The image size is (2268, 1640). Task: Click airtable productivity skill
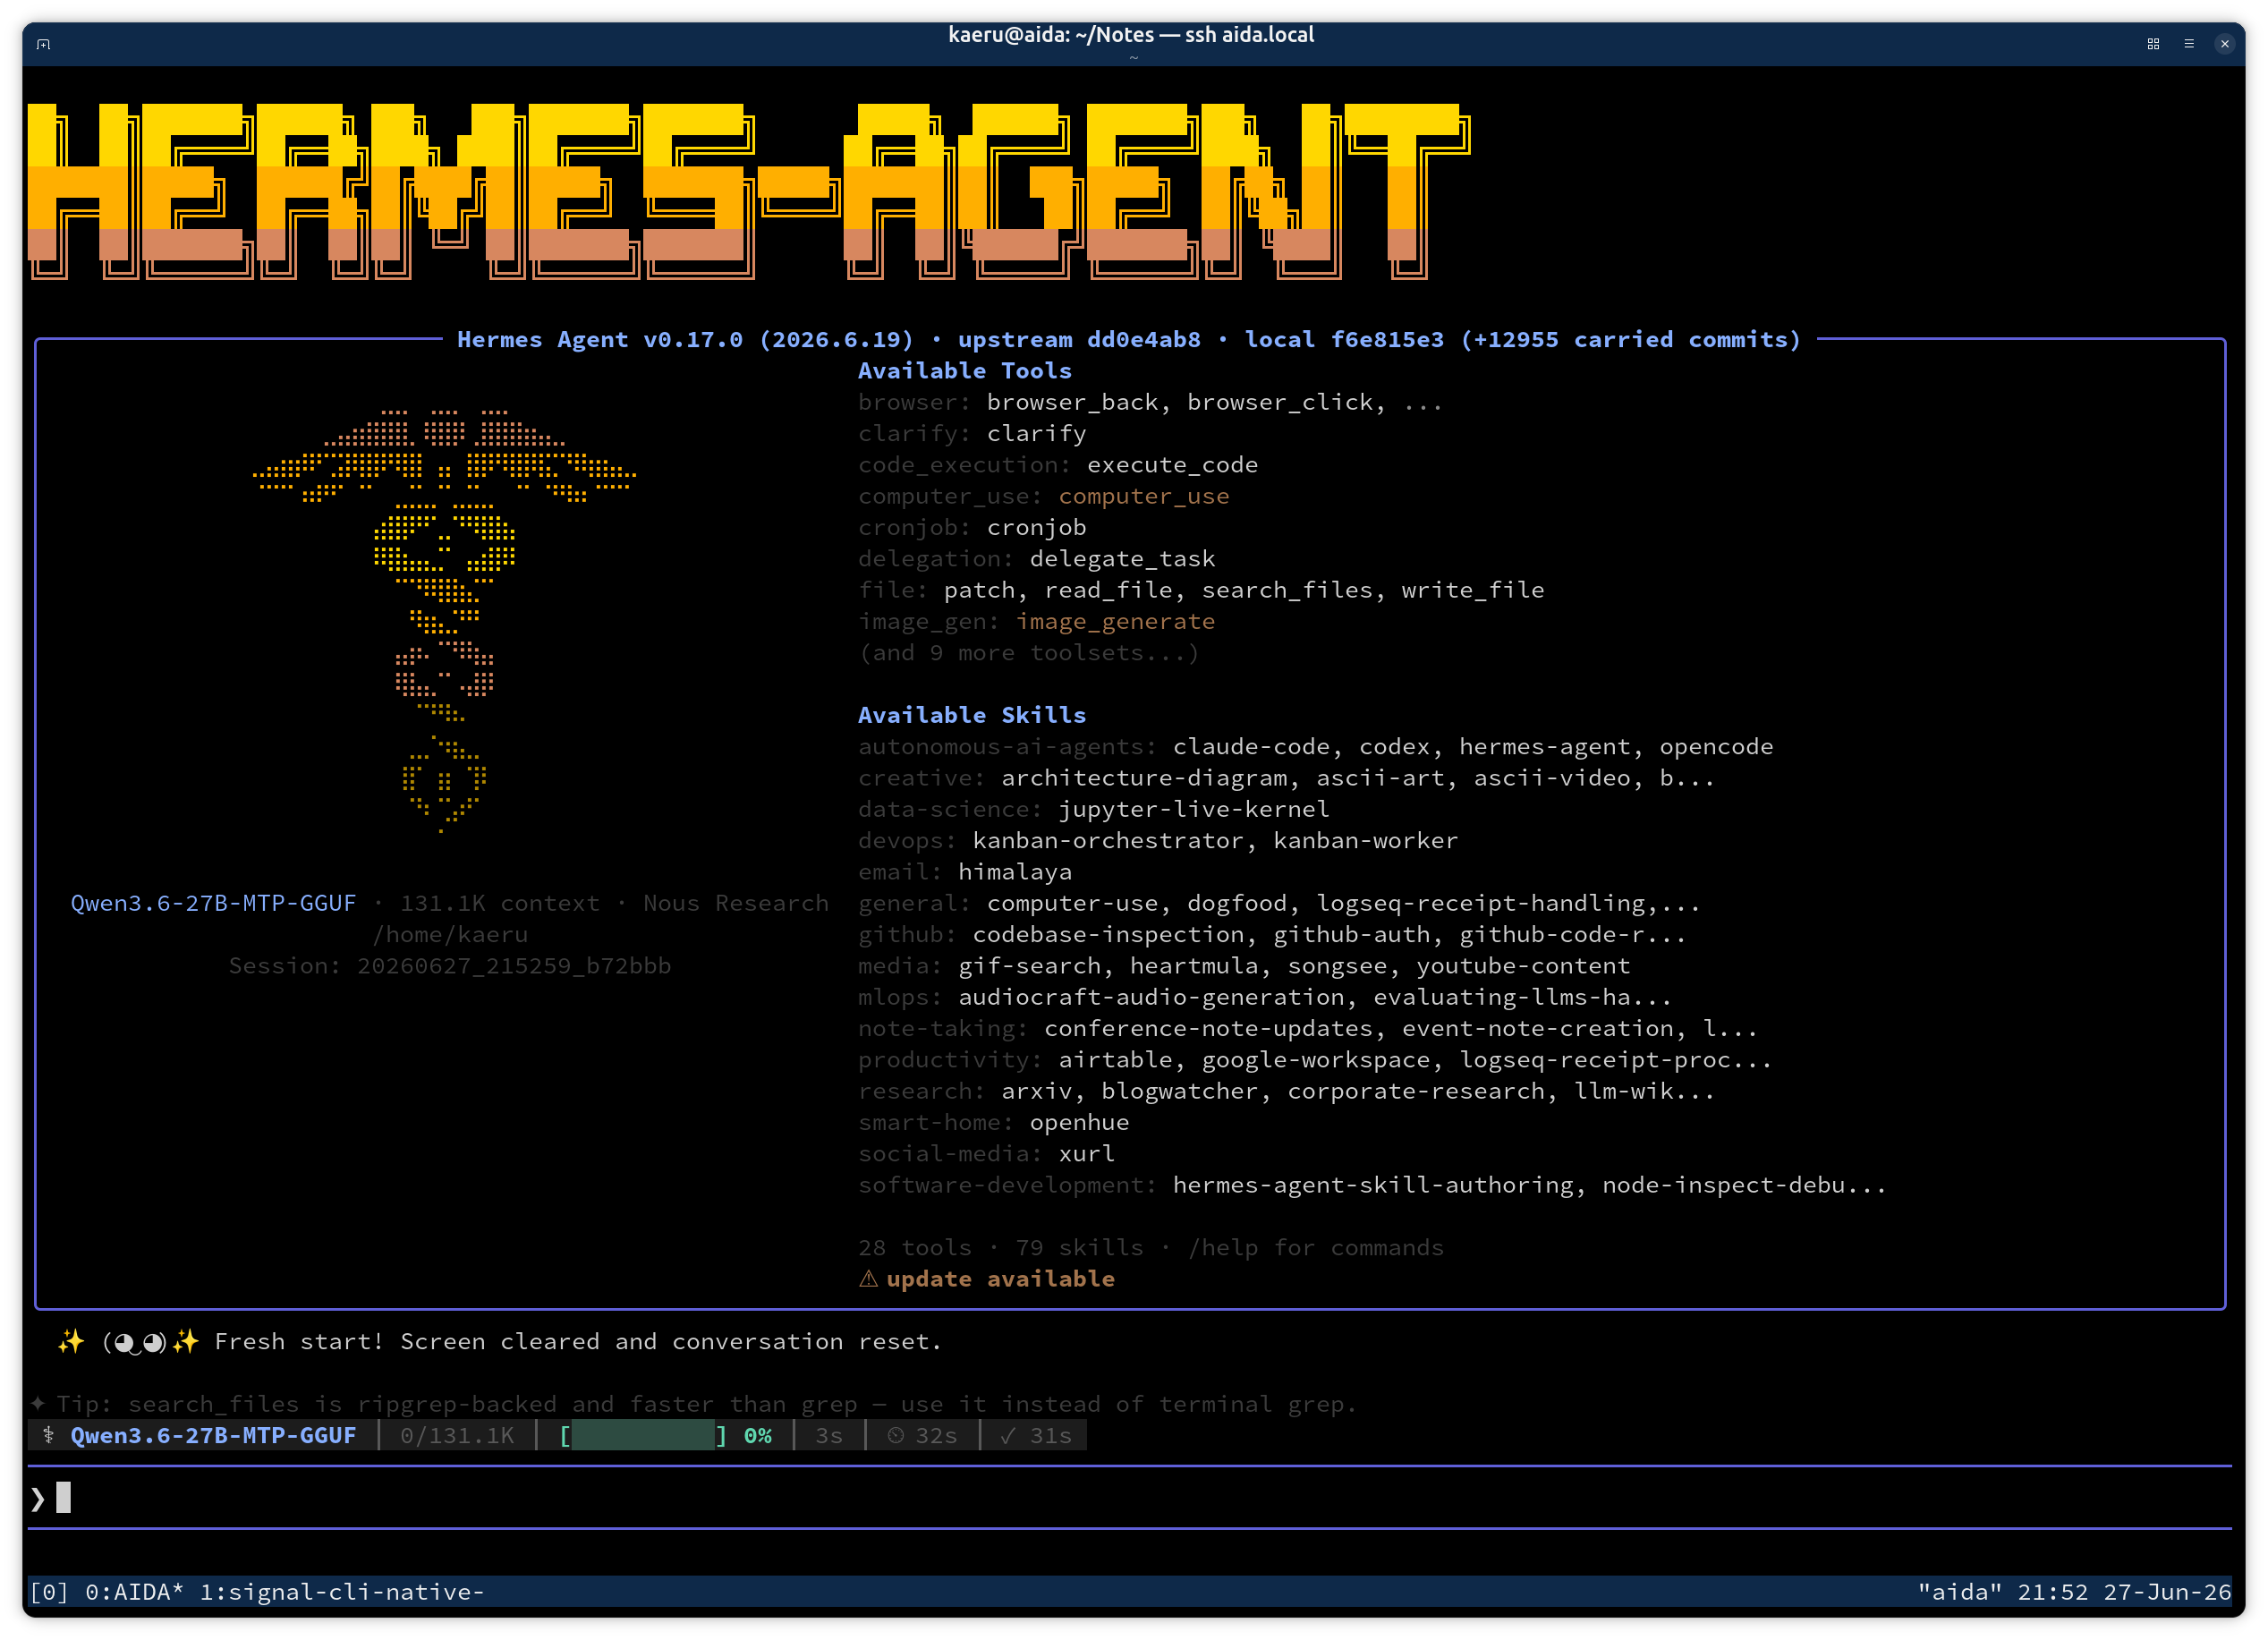coord(1115,1060)
